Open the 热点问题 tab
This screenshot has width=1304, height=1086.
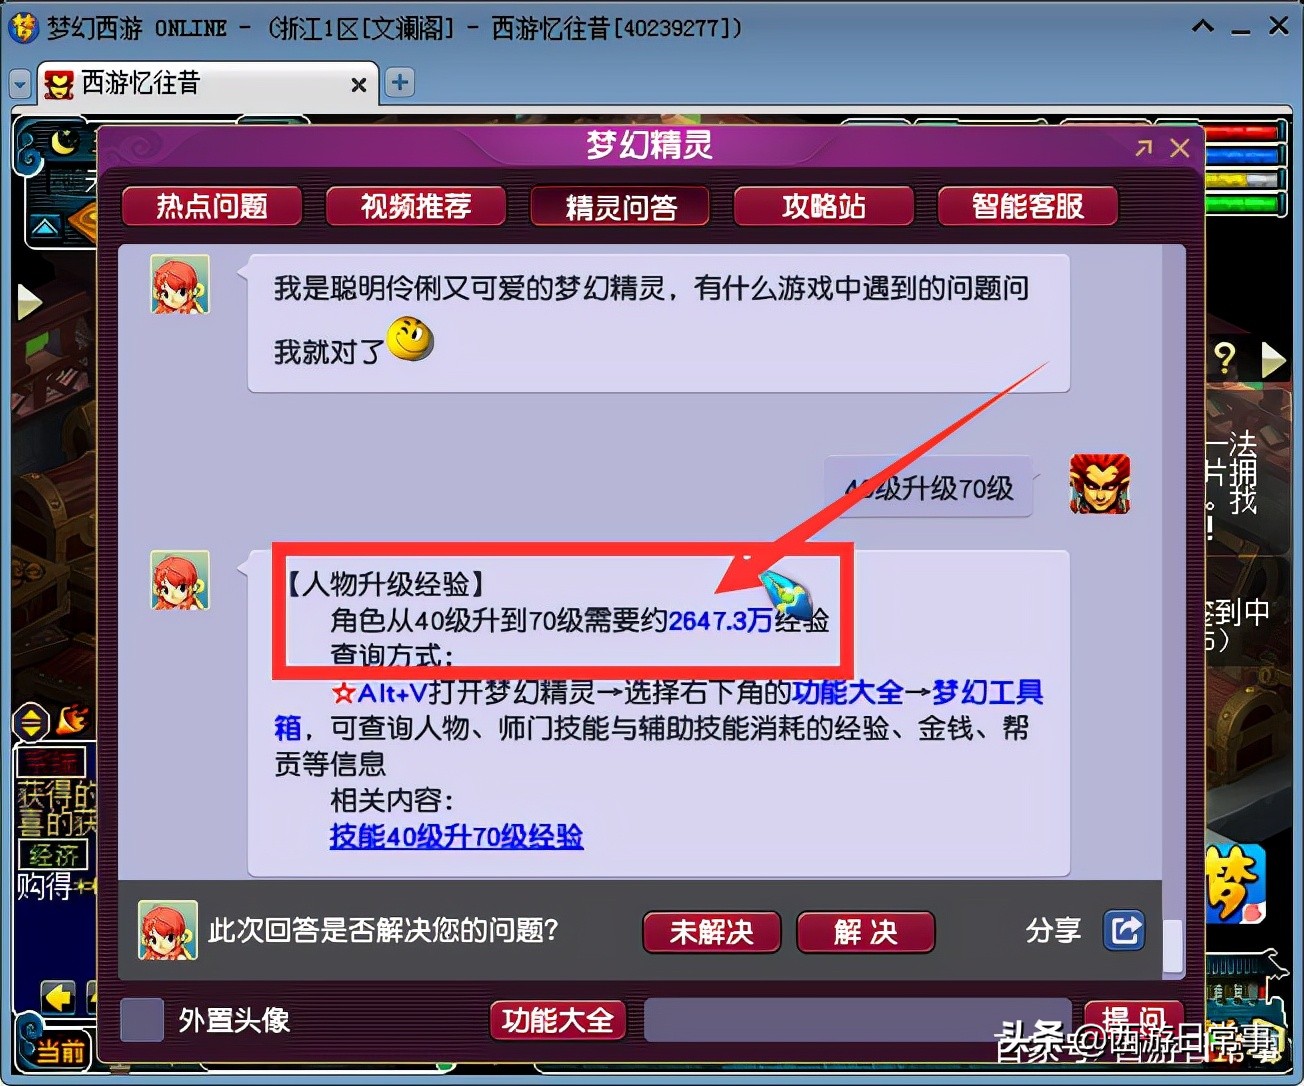point(212,207)
